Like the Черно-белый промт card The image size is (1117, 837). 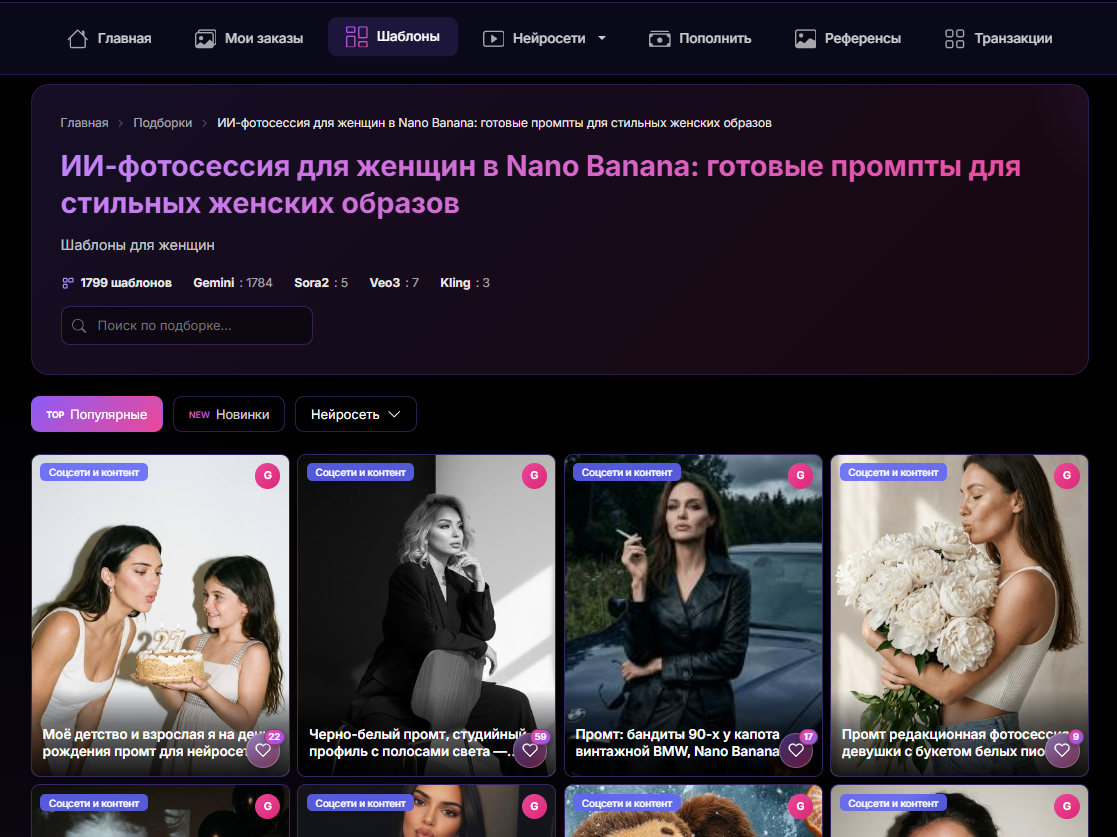[530, 750]
